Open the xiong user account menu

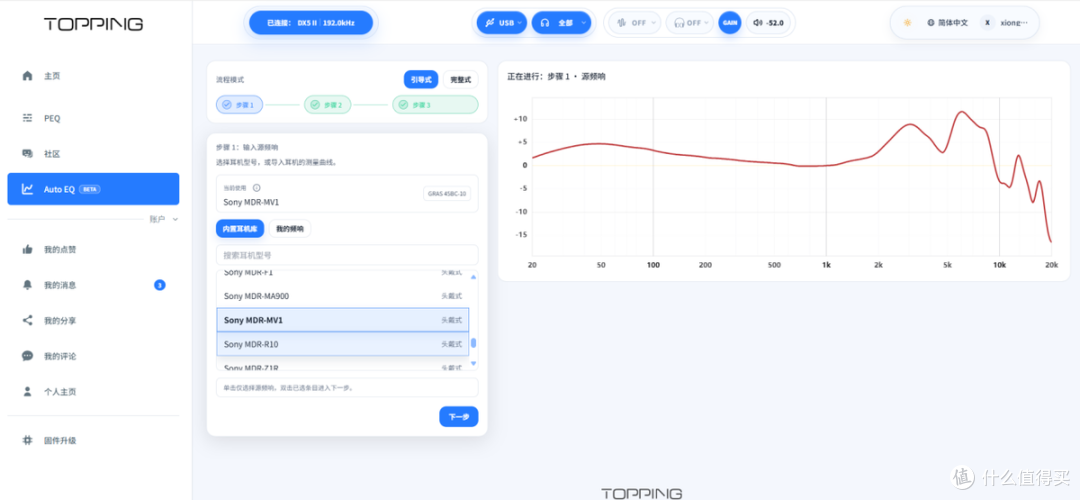point(1006,23)
